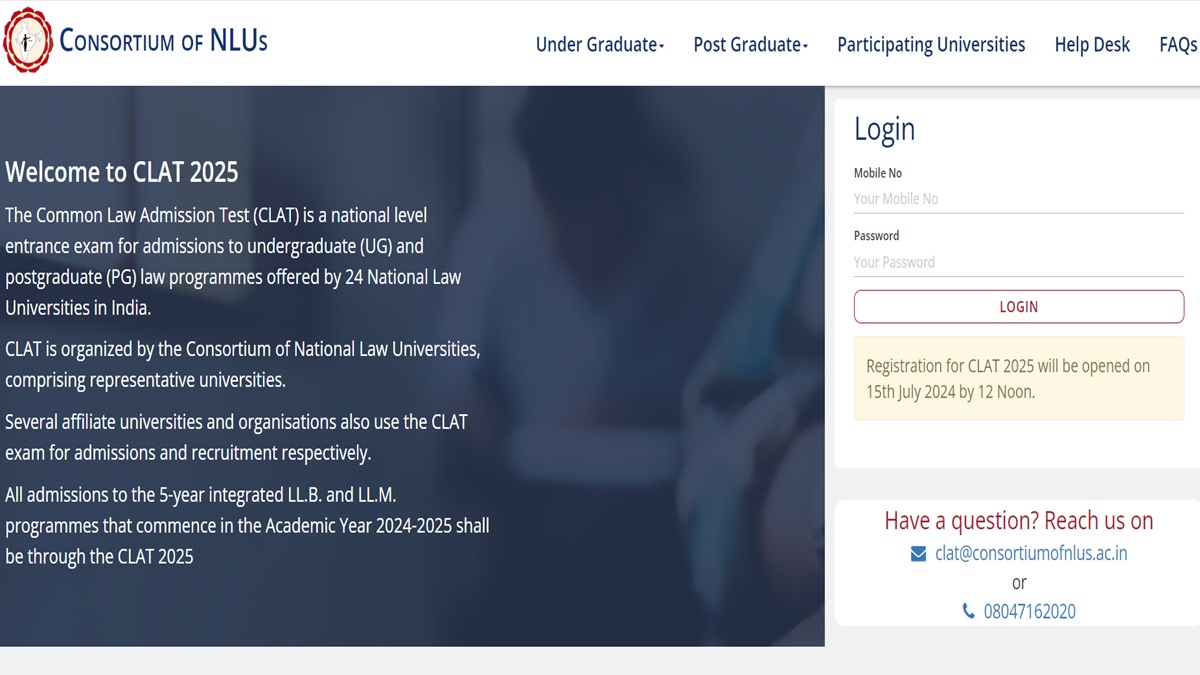Go to Participating Universities page
This screenshot has width=1200, height=675.
(931, 44)
